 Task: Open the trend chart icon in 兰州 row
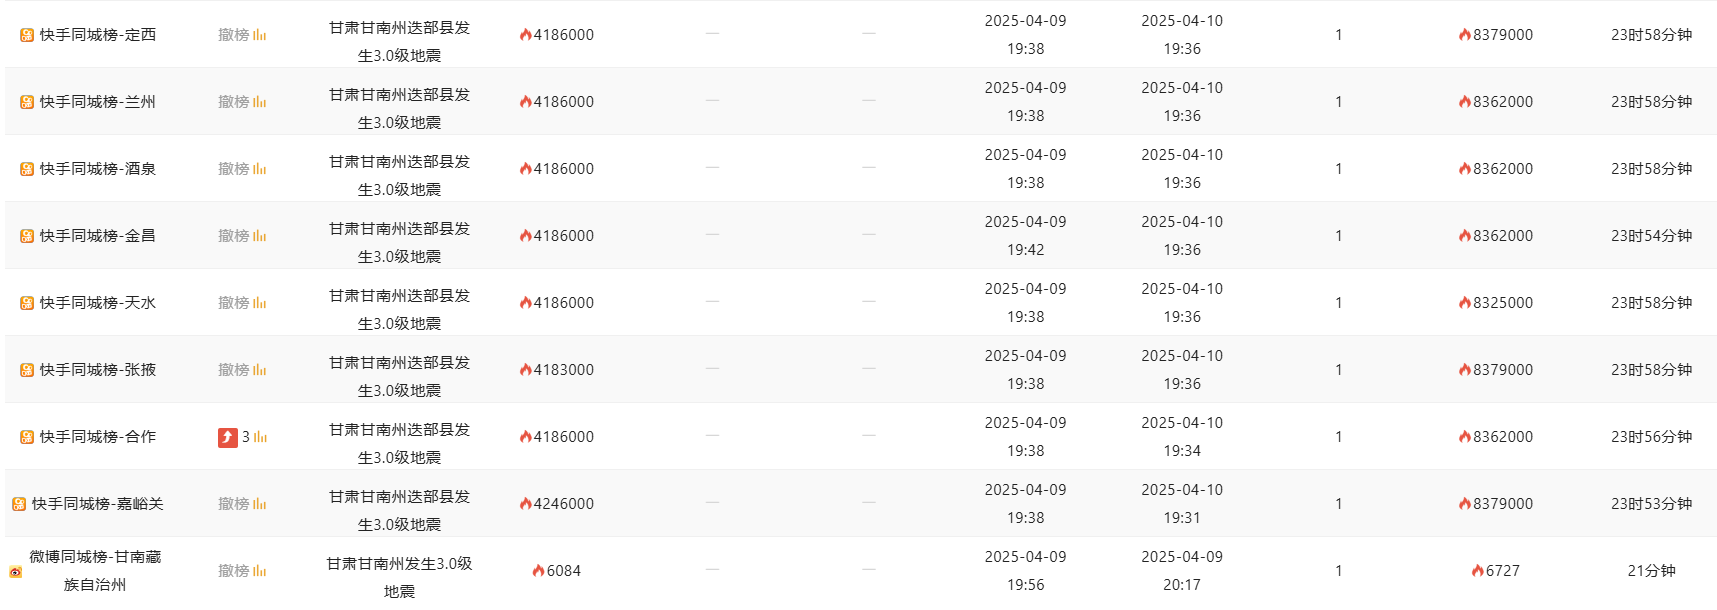(260, 102)
